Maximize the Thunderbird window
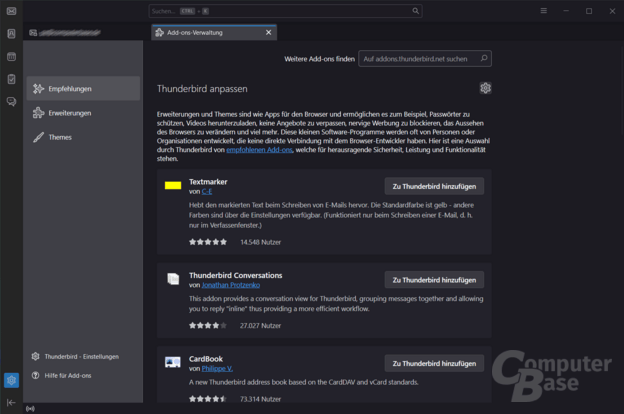The width and height of the screenshot is (624, 414). tap(589, 11)
